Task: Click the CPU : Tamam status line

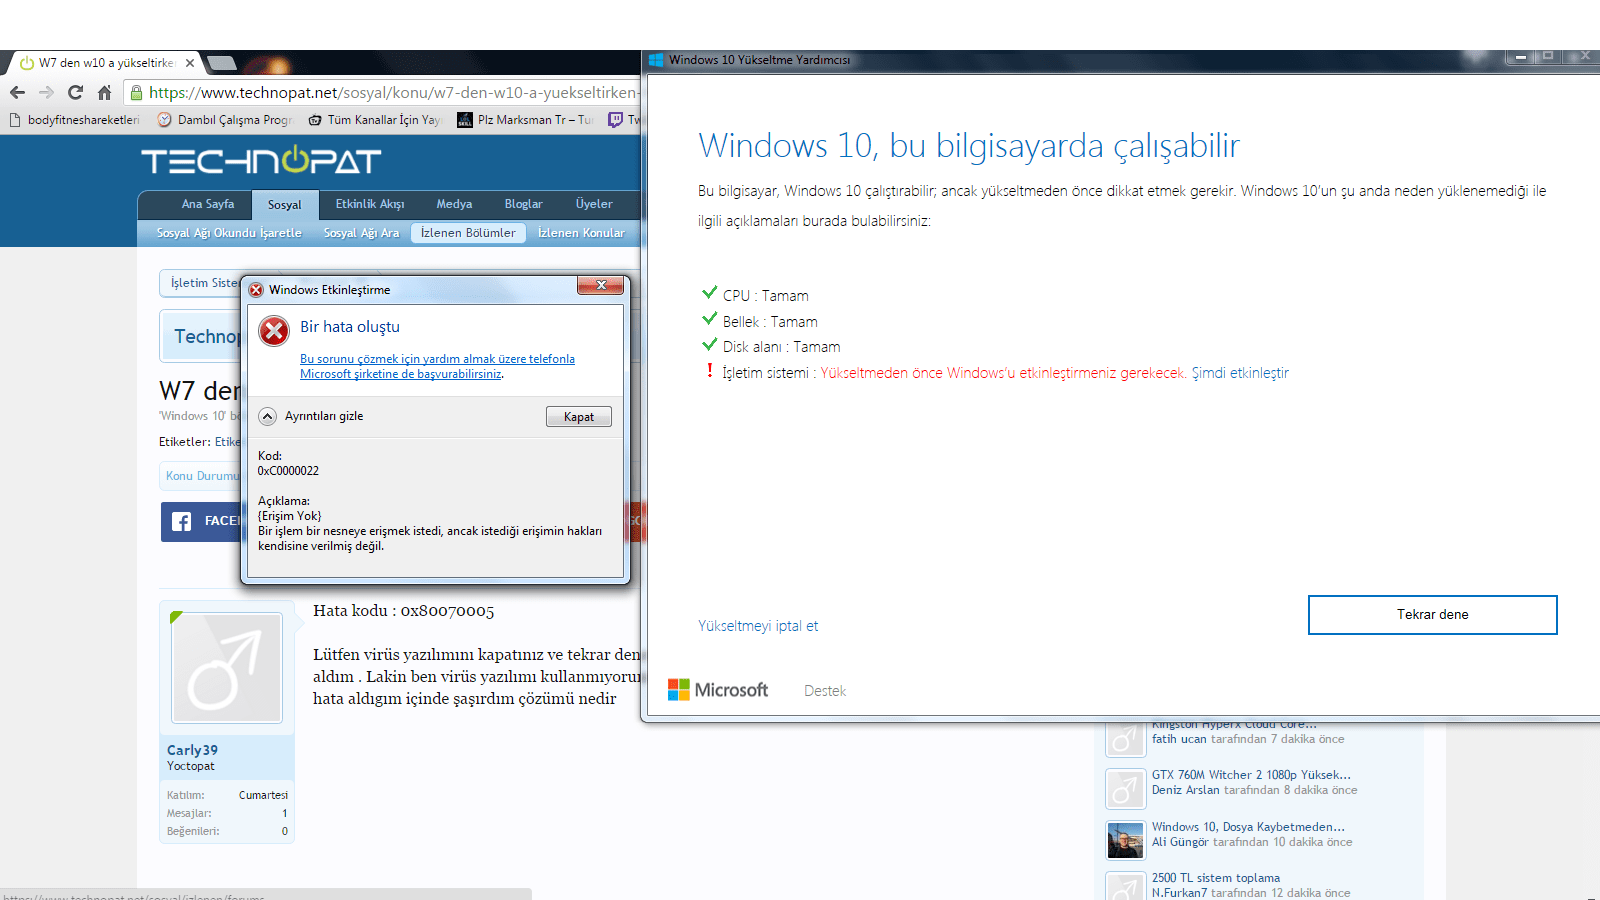Action: [755, 295]
